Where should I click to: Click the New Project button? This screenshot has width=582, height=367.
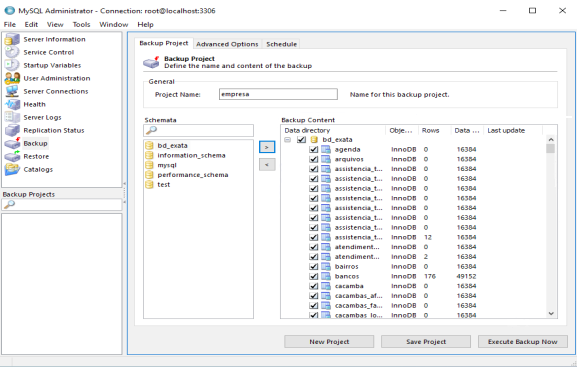(x=329, y=342)
